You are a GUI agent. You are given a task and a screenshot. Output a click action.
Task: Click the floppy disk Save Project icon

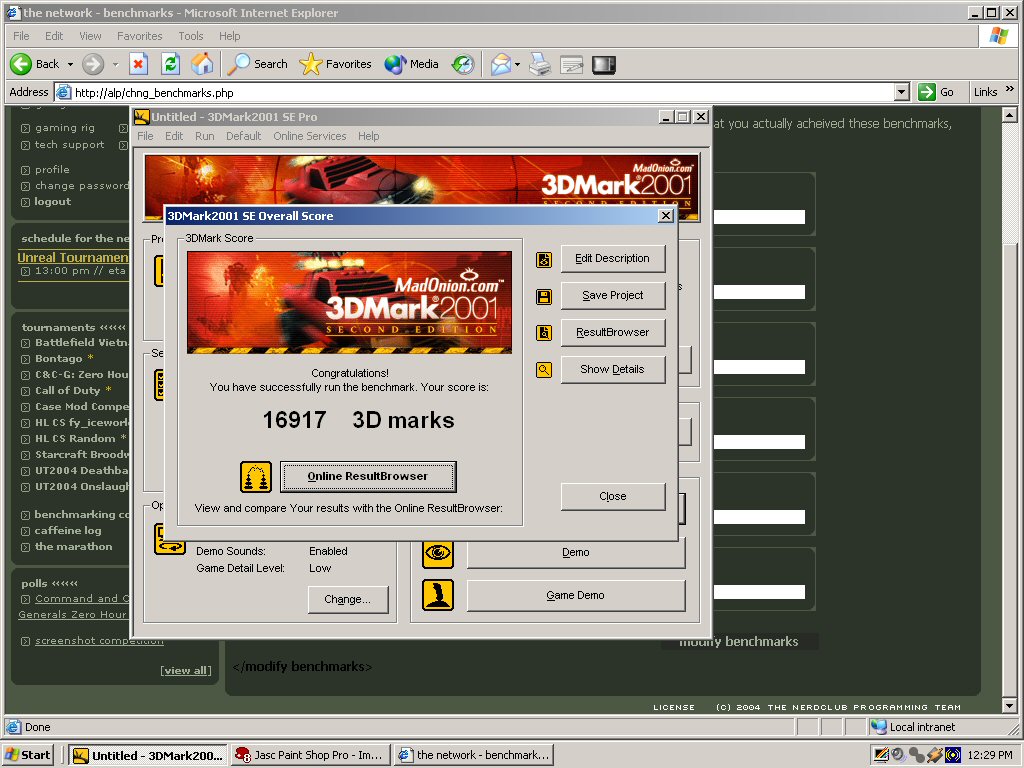click(x=544, y=297)
